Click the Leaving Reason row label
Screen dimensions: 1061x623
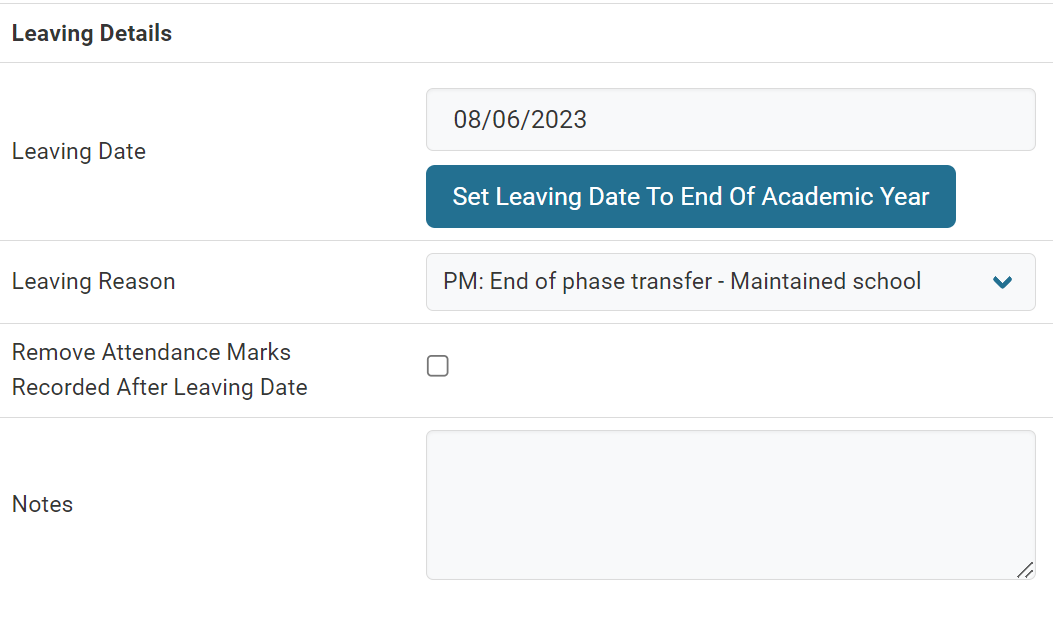point(93,282)
